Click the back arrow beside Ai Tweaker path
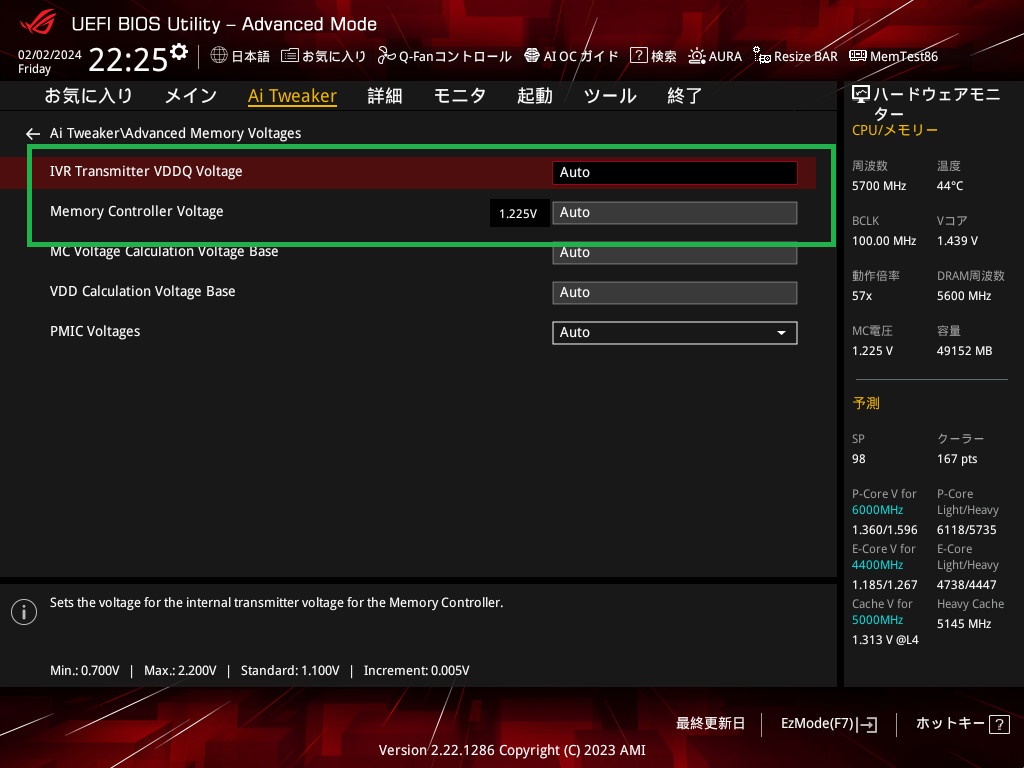The height and width of the screenshot is (768, 1024). (x=33, y=134)
